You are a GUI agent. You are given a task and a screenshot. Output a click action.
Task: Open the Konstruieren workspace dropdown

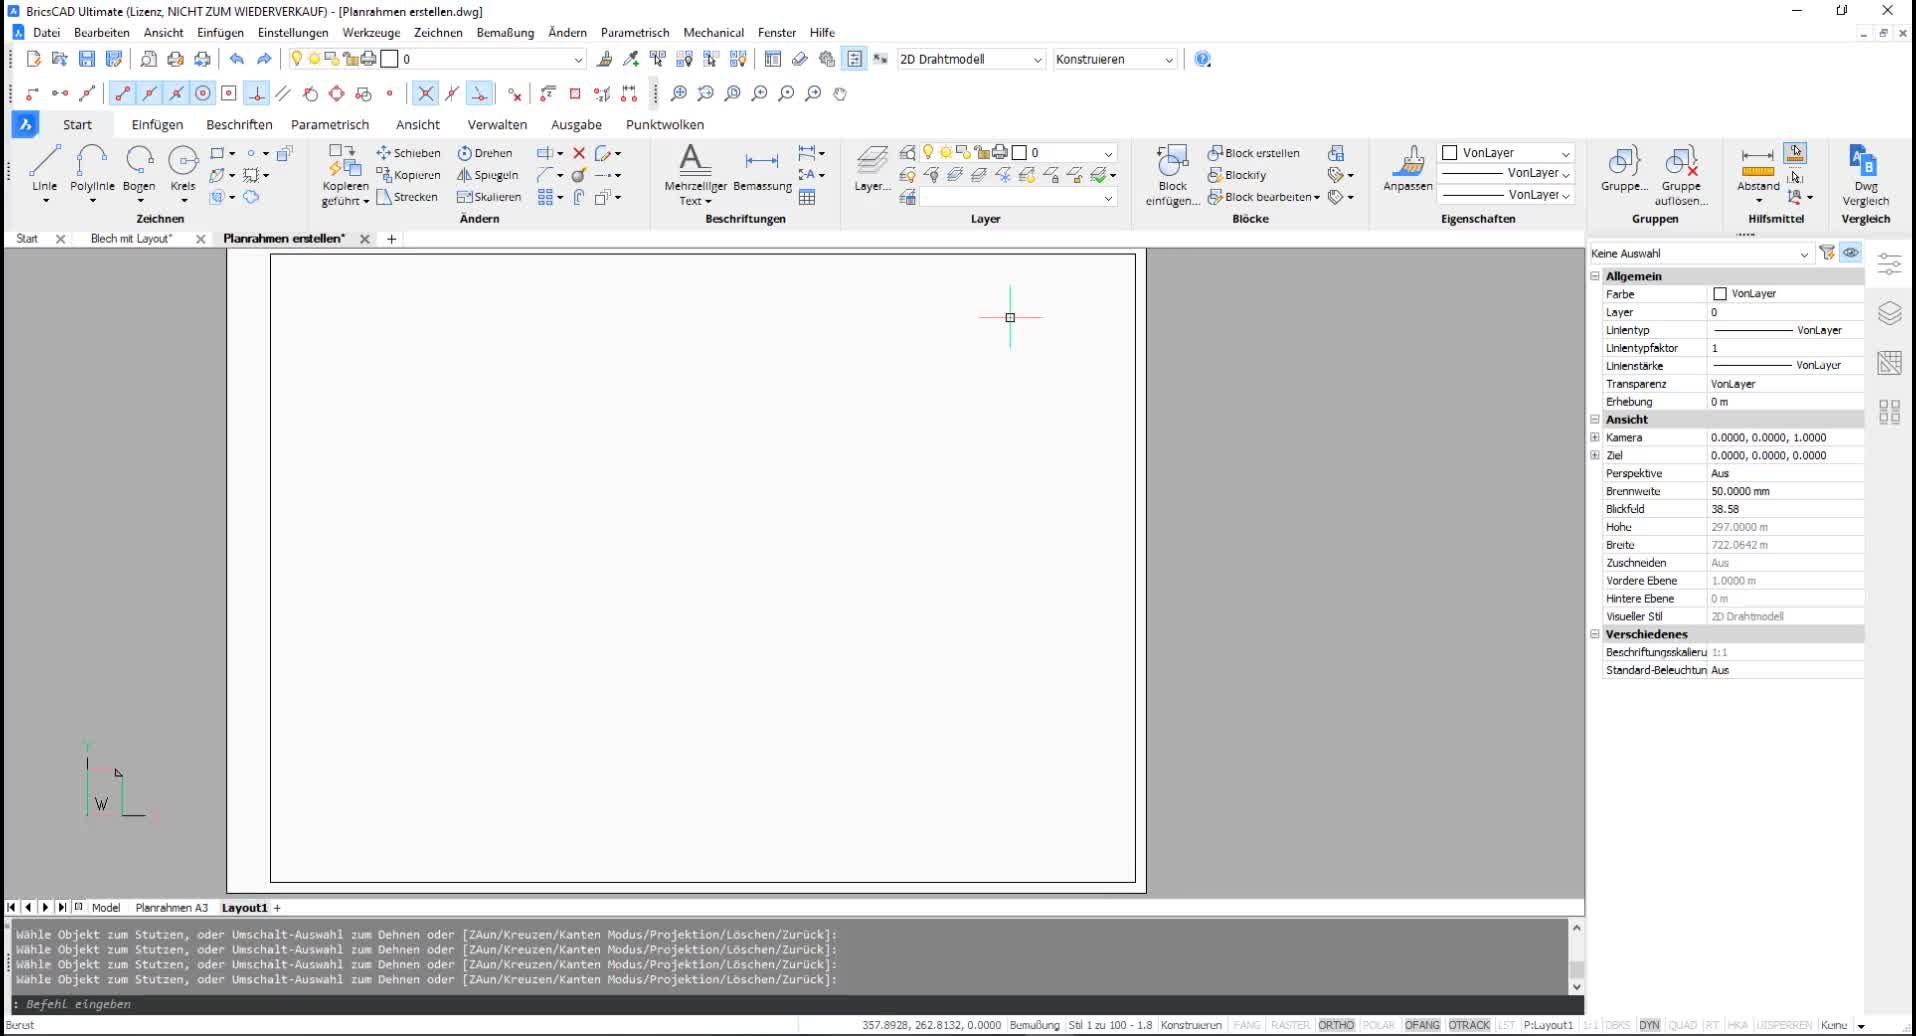[1114, 59]
